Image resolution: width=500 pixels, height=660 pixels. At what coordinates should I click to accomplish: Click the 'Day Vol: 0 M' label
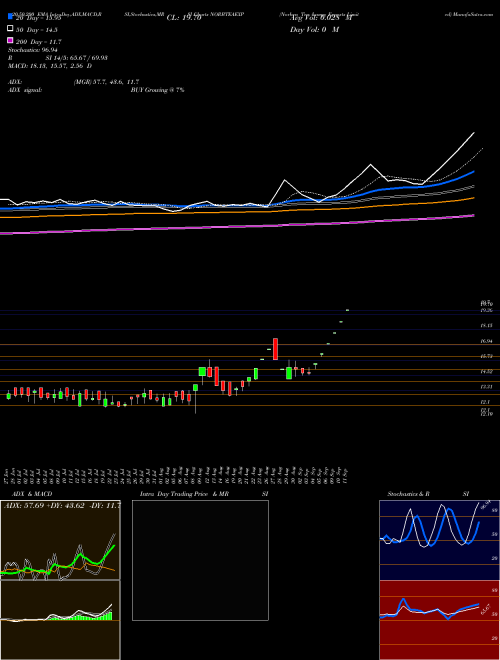(x=315, y=30)
